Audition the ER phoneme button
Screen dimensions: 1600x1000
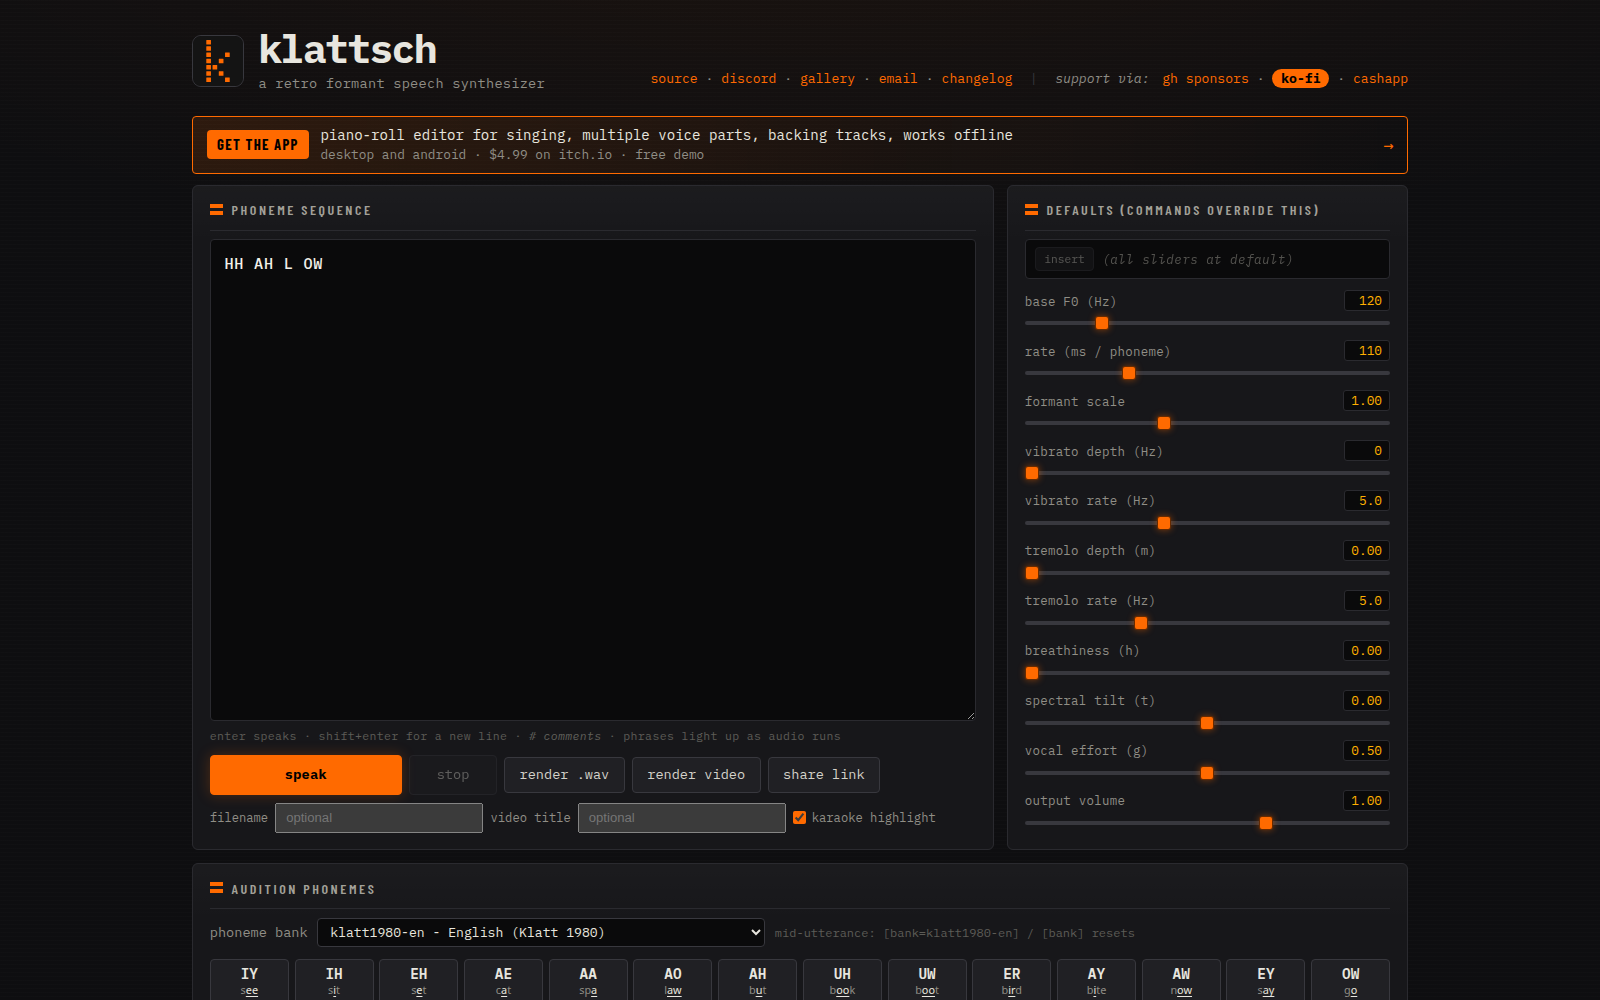pyautogui.click(x=1012, y=980)
